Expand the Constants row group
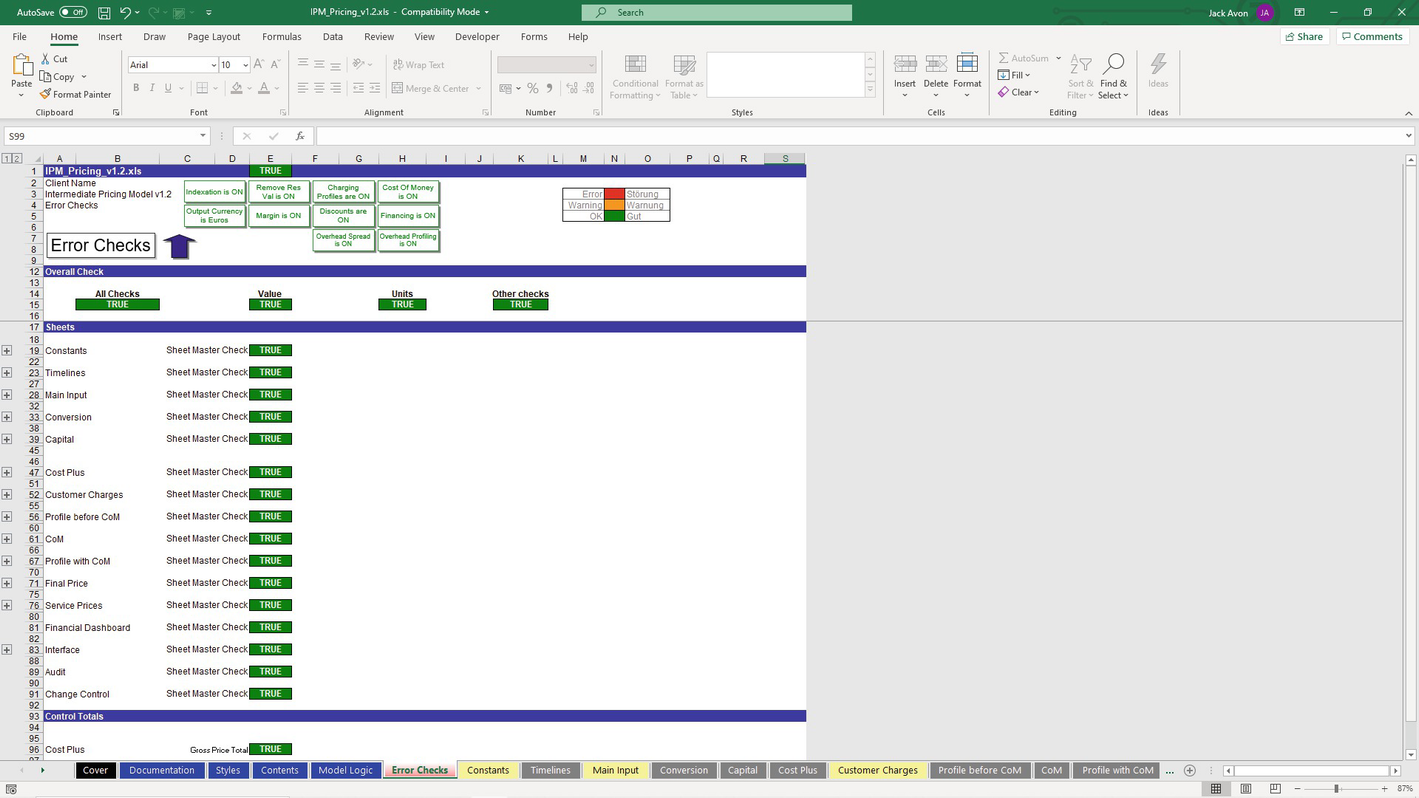The height and width of the screenshot is (798, 1419). [7, 351]
